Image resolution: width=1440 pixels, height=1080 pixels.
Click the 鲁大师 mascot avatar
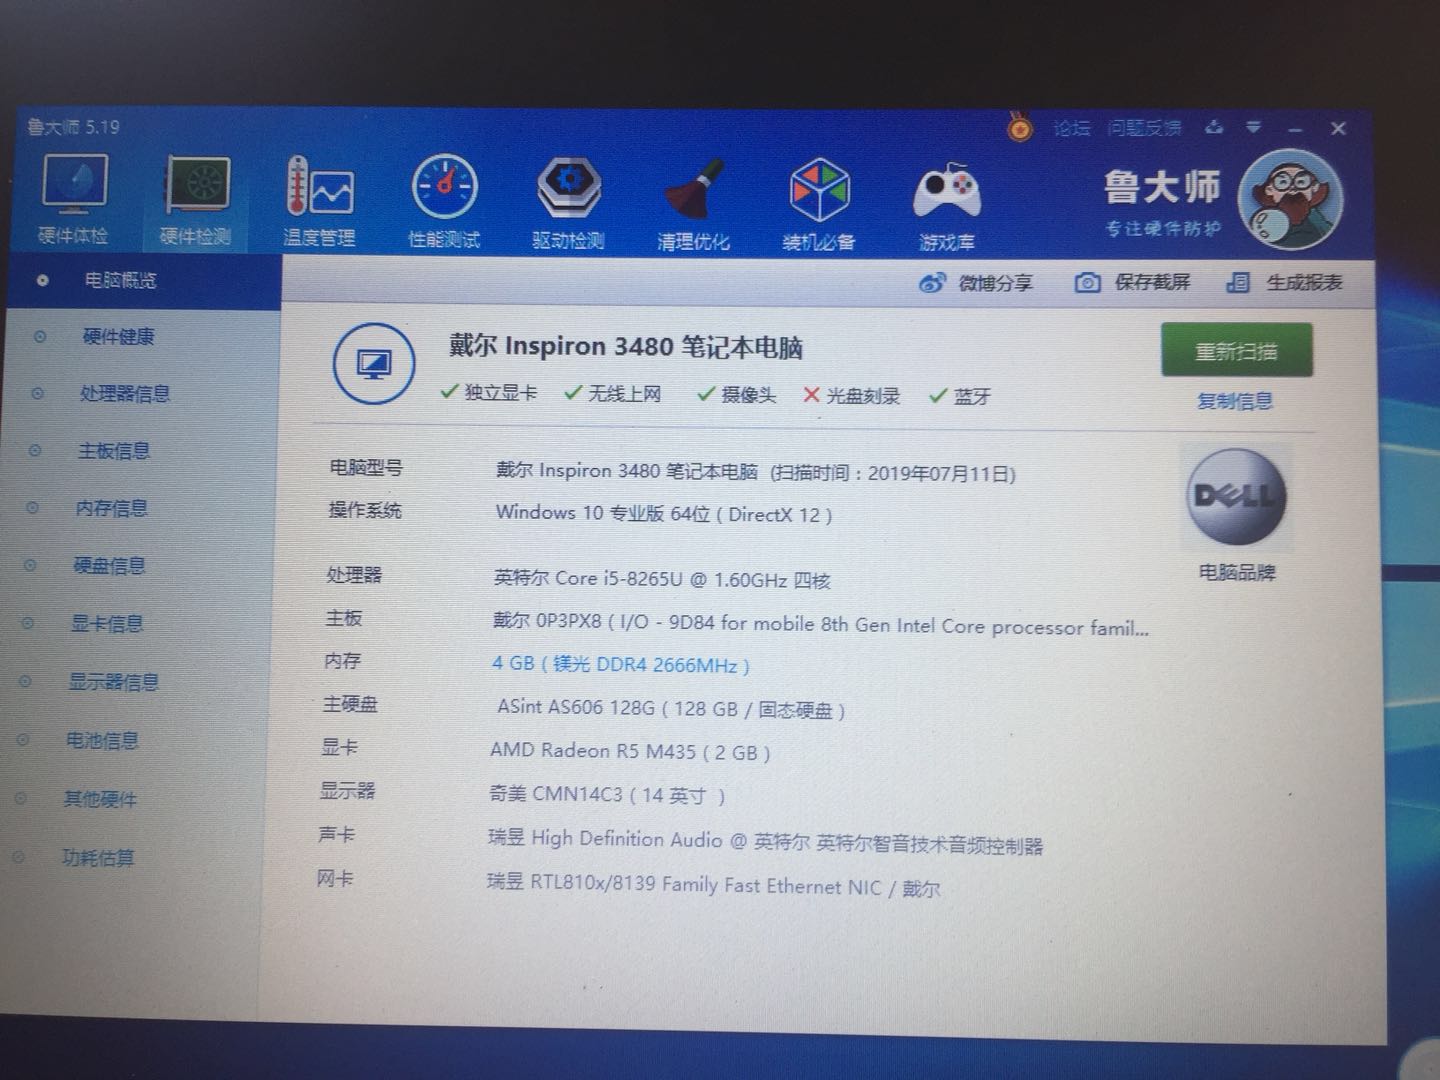tap(1291, 199)
